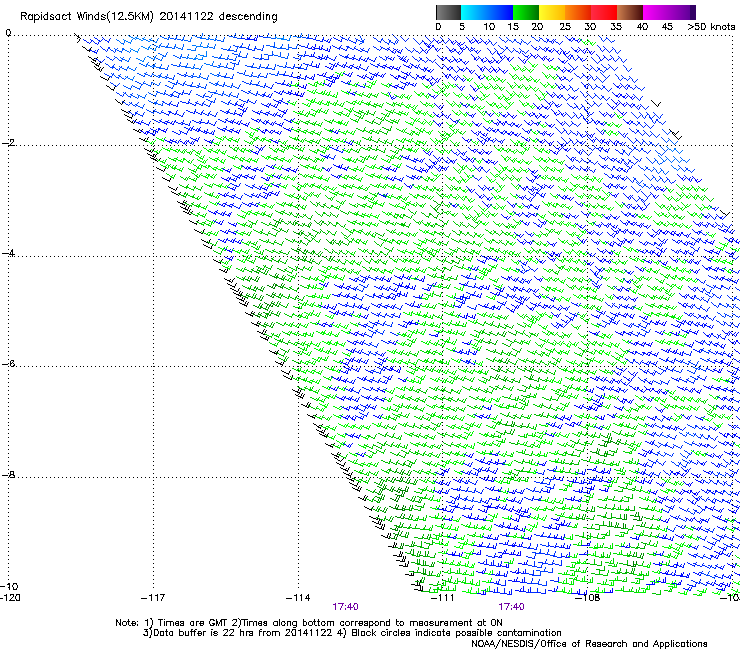Click the '-2' latitude axis label
The height and width of the screenshot is (650, 740).
click(8, 143)
